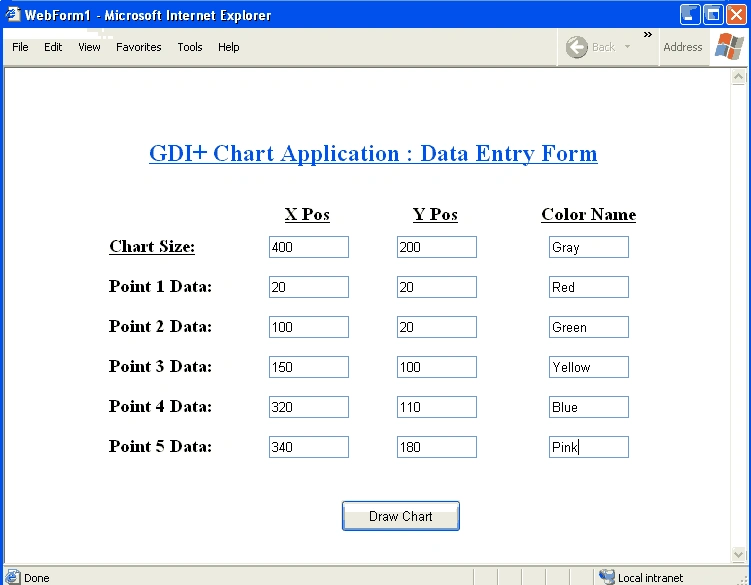Click the Address bar label
Screen dimensions: 751x585
click(683, 47)
